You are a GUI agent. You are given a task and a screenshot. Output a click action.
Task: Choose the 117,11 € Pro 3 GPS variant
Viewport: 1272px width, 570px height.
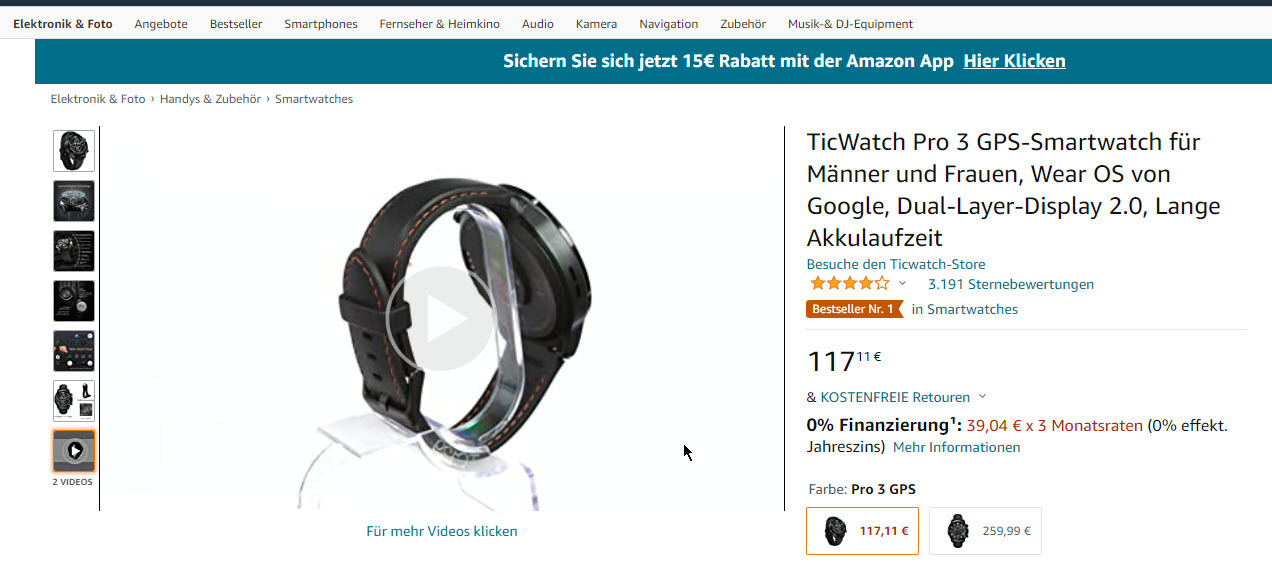tap(862, 531)
